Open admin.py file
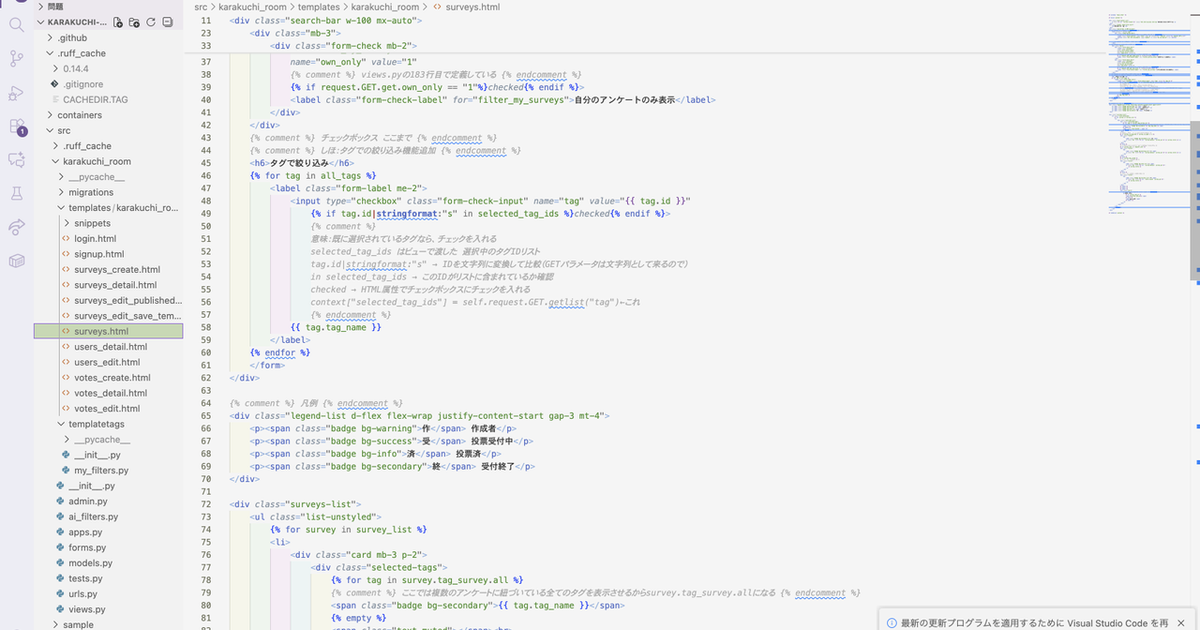The height and width of the screenshot is (630, 1200). point(88,501)
